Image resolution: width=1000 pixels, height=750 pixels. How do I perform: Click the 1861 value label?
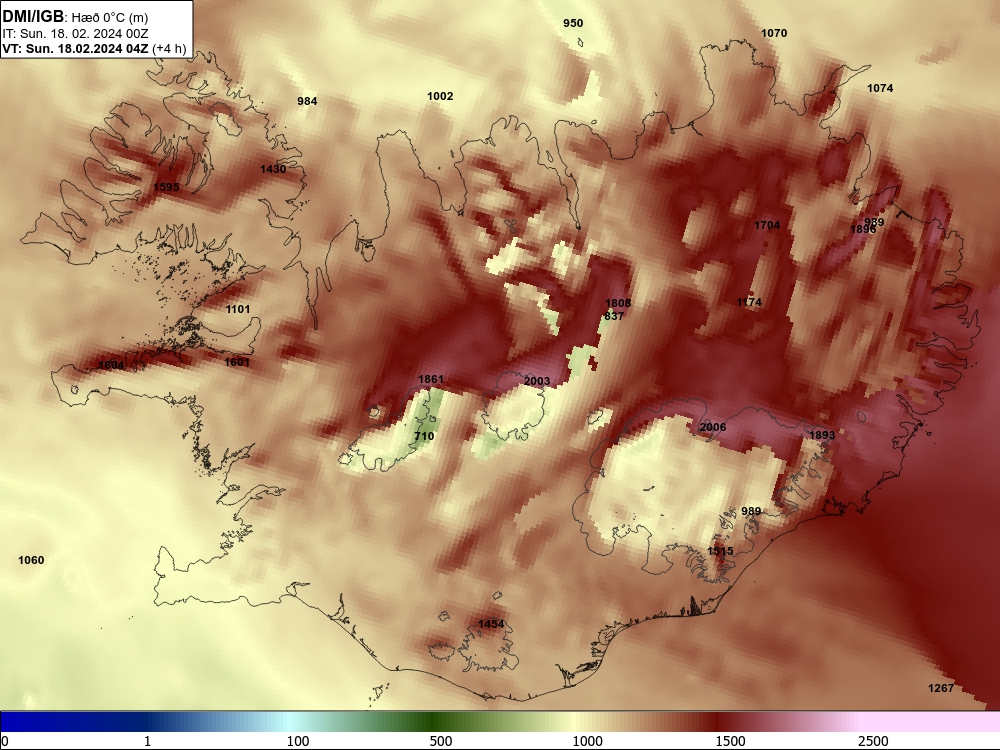point(430,379)
